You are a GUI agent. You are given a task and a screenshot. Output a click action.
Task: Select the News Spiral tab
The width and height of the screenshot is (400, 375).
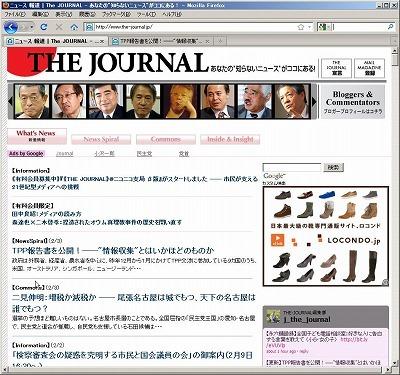click(101, 139)
